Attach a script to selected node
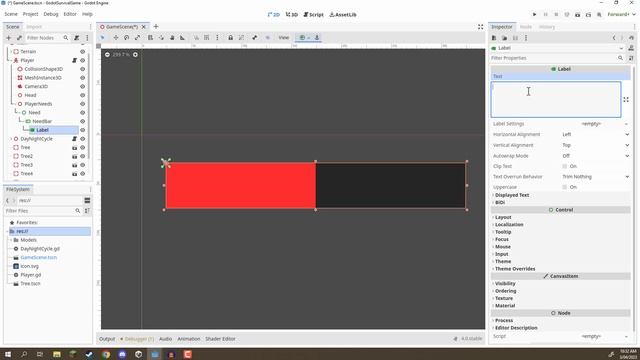640x360 pixels. click(76, 38)
